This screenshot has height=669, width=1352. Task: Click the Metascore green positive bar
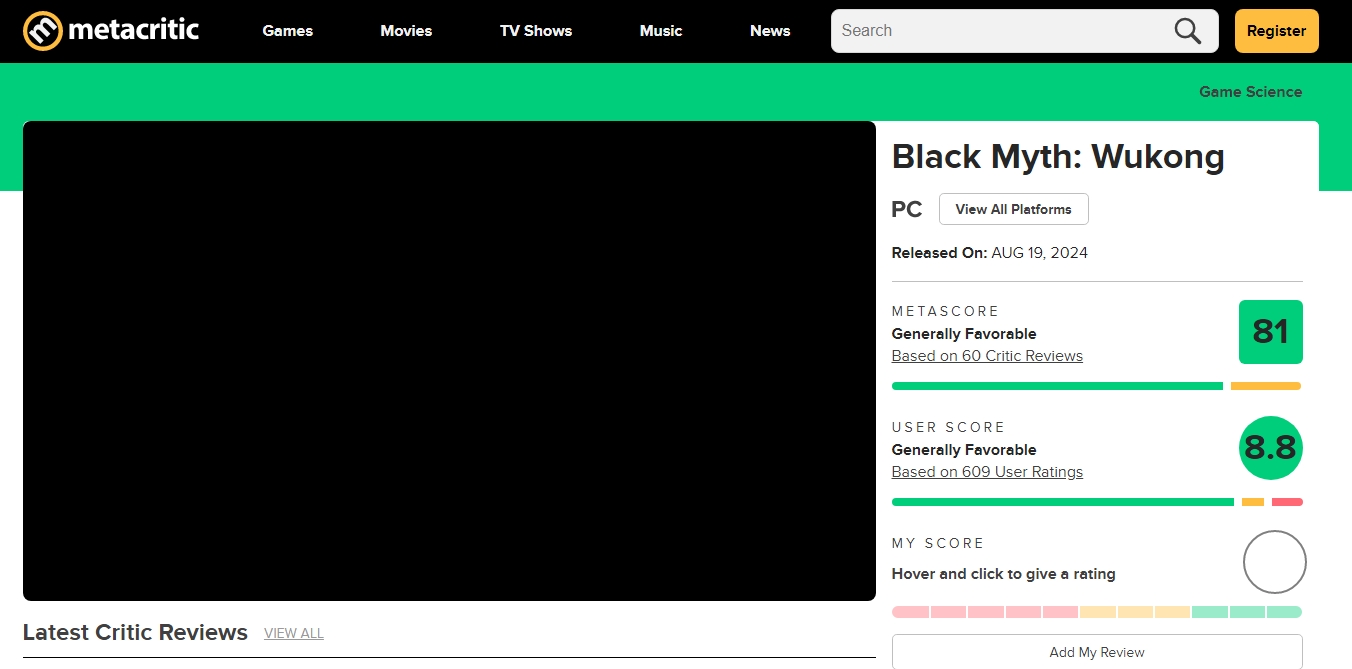(1057, 386)
